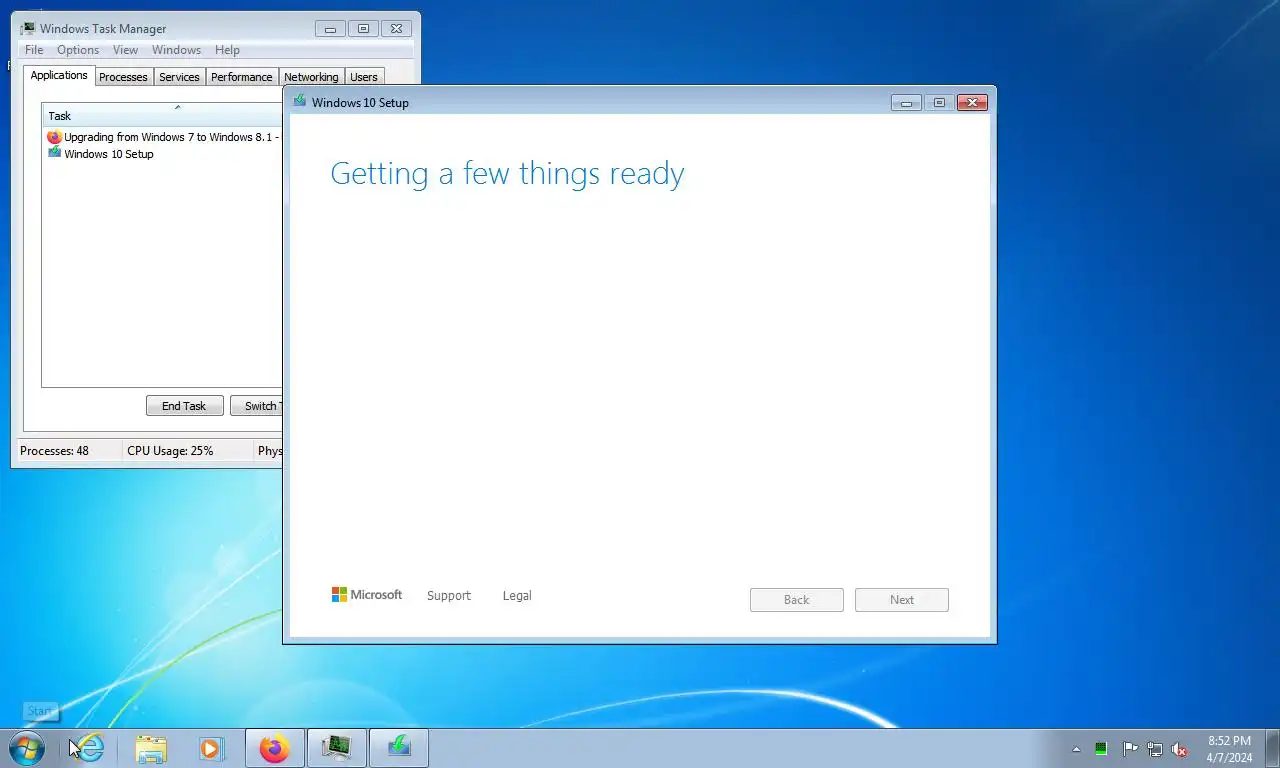Open Windows Media Player taskbar icon
The image size is (1280, 768).
[211, 748]
